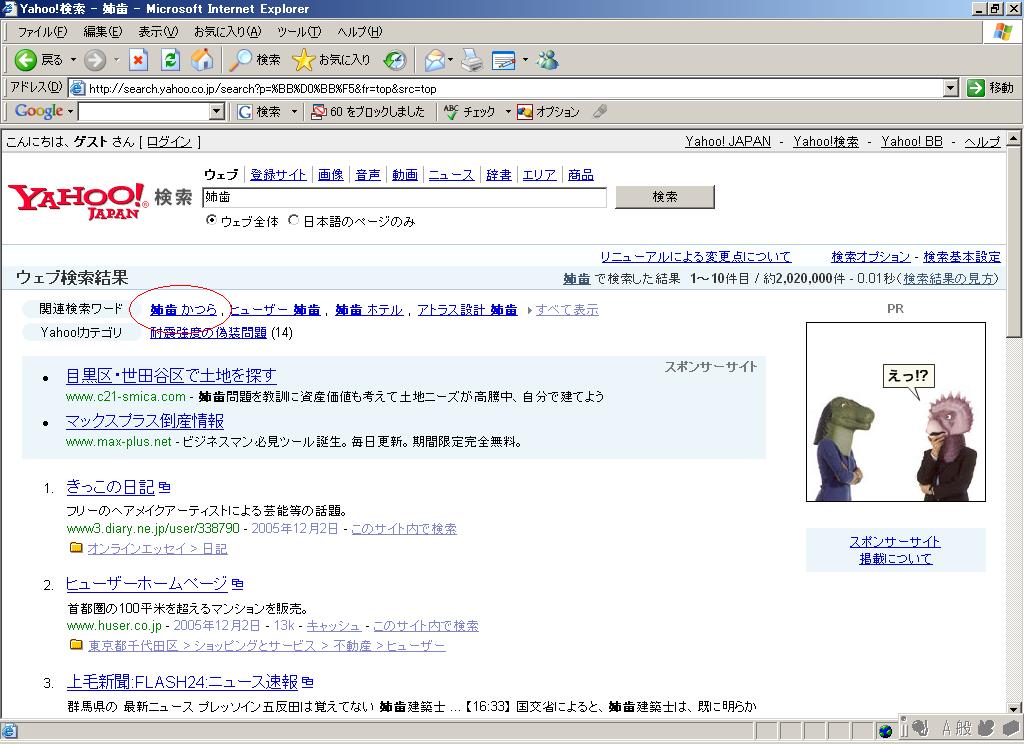1024x744 pixels.
Task: Click related keyword 姉歯 かつら
Action: pyautogui.click(x=184, y=310)
